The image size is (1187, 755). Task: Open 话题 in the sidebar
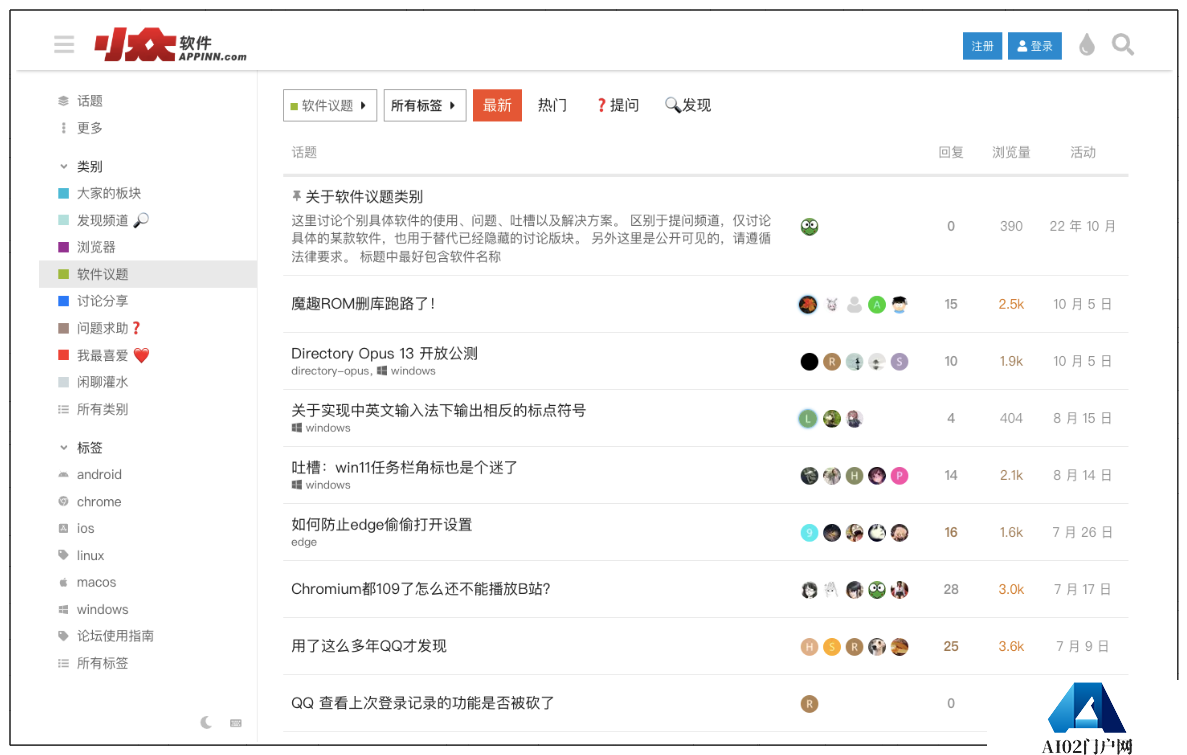[x=89, y=101]
